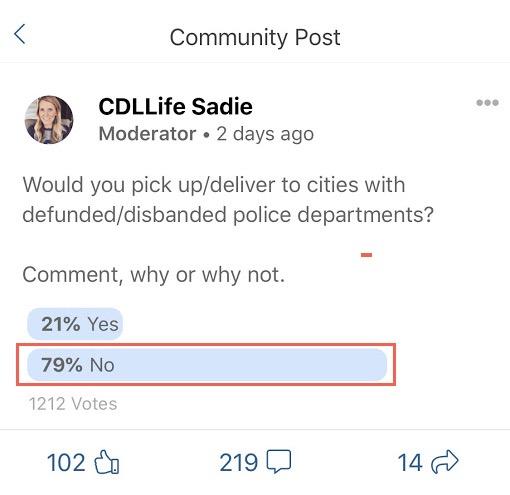This screenshot has width=510, height=495.
Task: Click the 2 days ago timestamp
Action: pos(265,134)
